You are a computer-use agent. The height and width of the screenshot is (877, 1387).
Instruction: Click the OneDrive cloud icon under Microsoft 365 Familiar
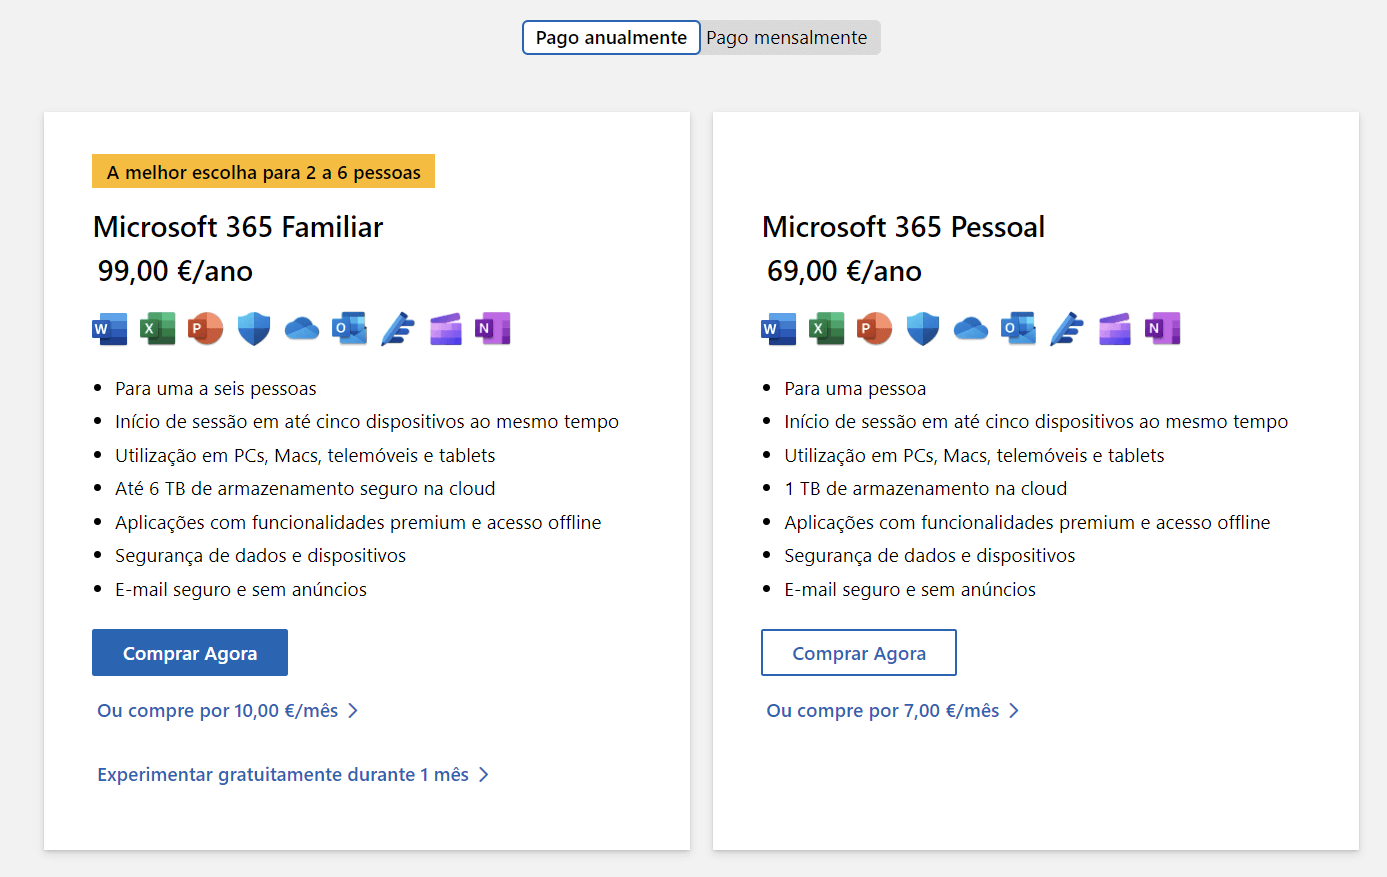(x=301, y=328)
